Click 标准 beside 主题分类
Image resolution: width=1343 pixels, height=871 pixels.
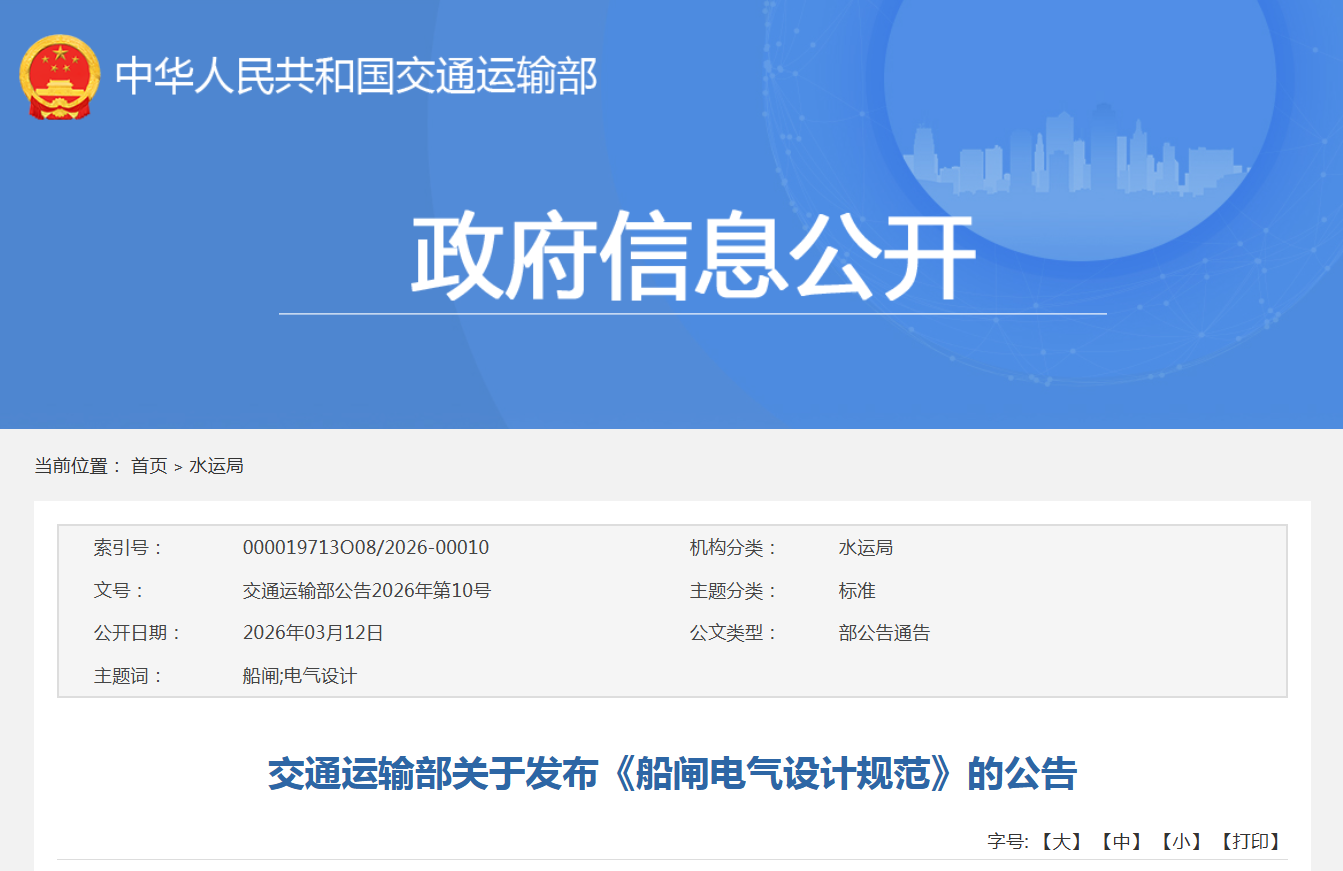[x=857, y=591]
